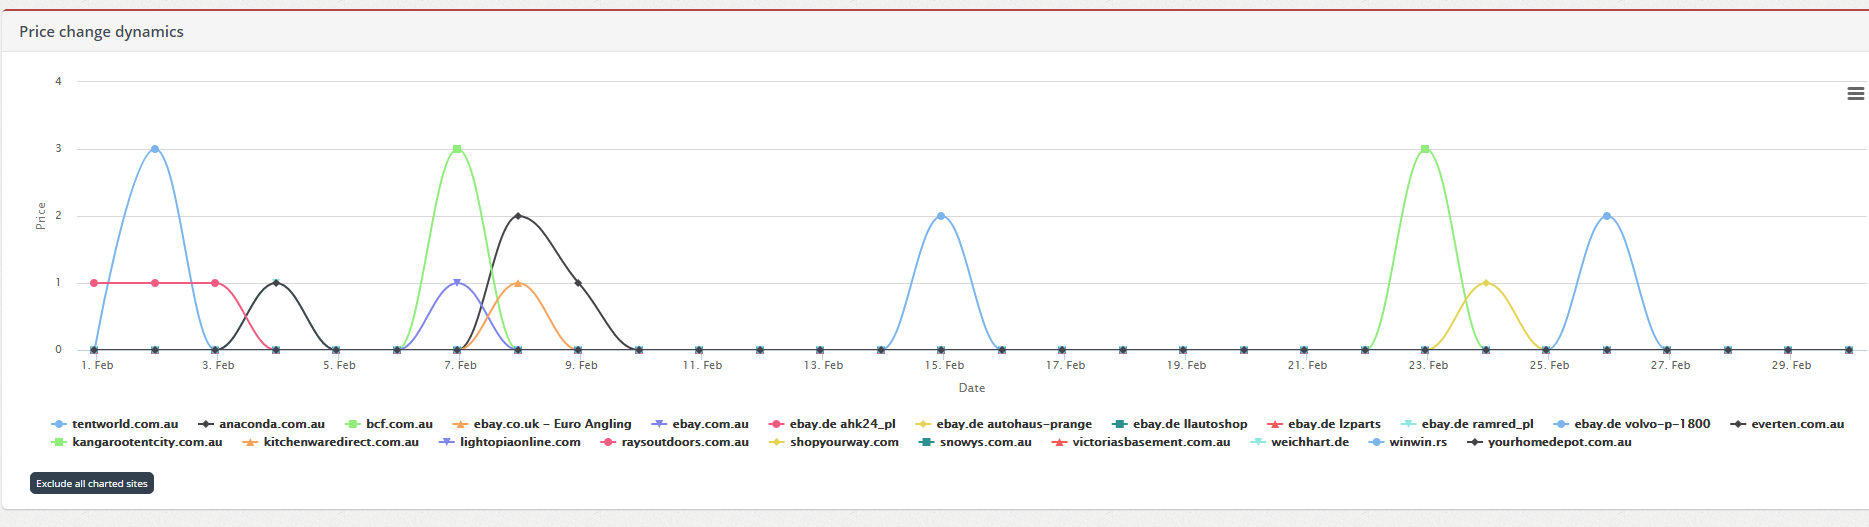
Task: Click the Price axis title
Action: pos(41,216)
